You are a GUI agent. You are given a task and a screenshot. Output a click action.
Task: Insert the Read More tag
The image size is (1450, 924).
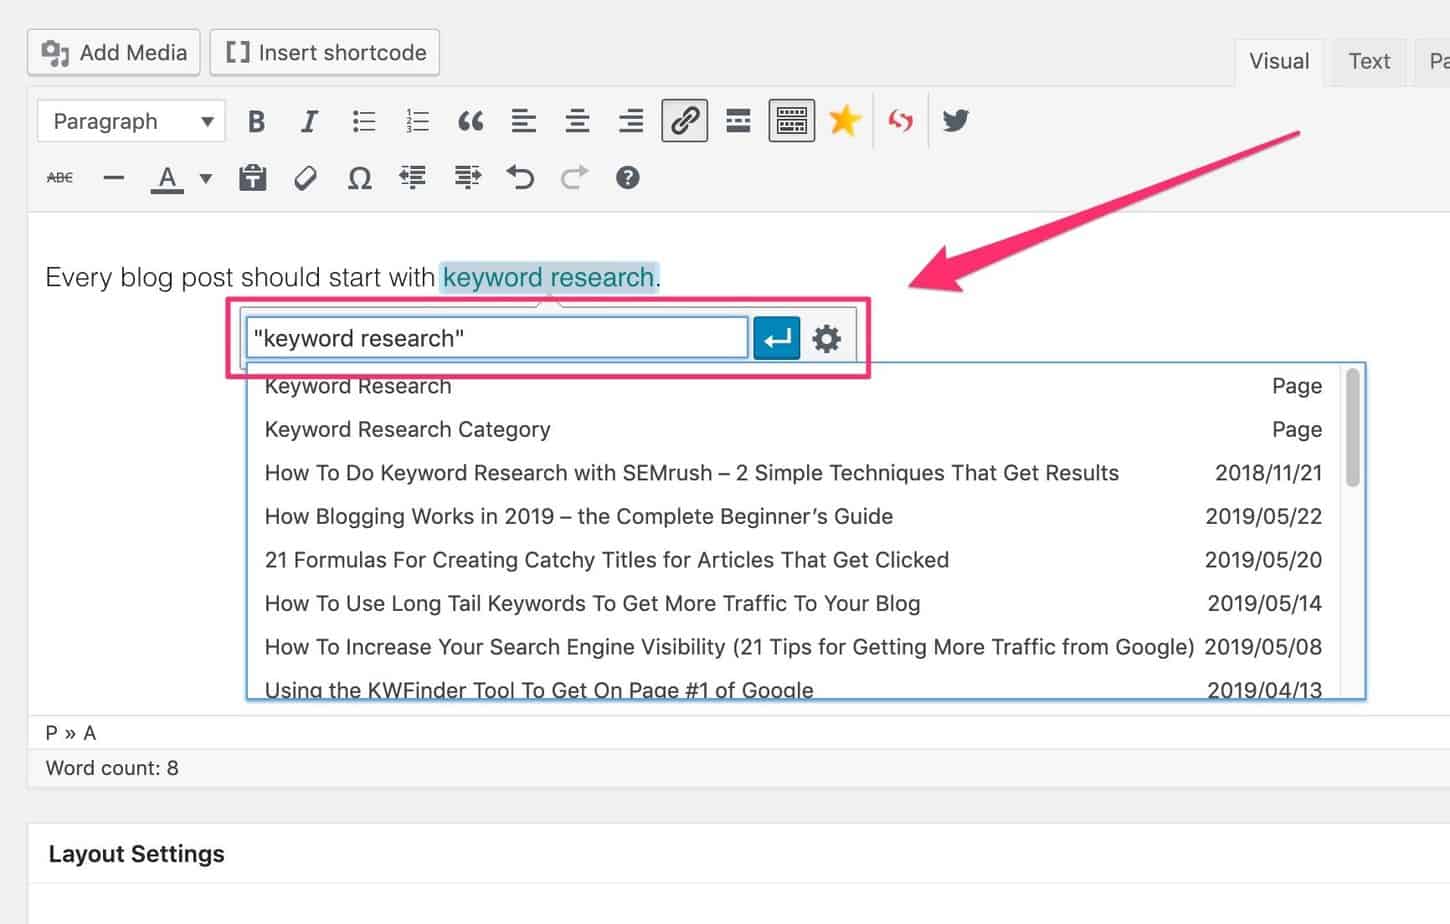738,120
